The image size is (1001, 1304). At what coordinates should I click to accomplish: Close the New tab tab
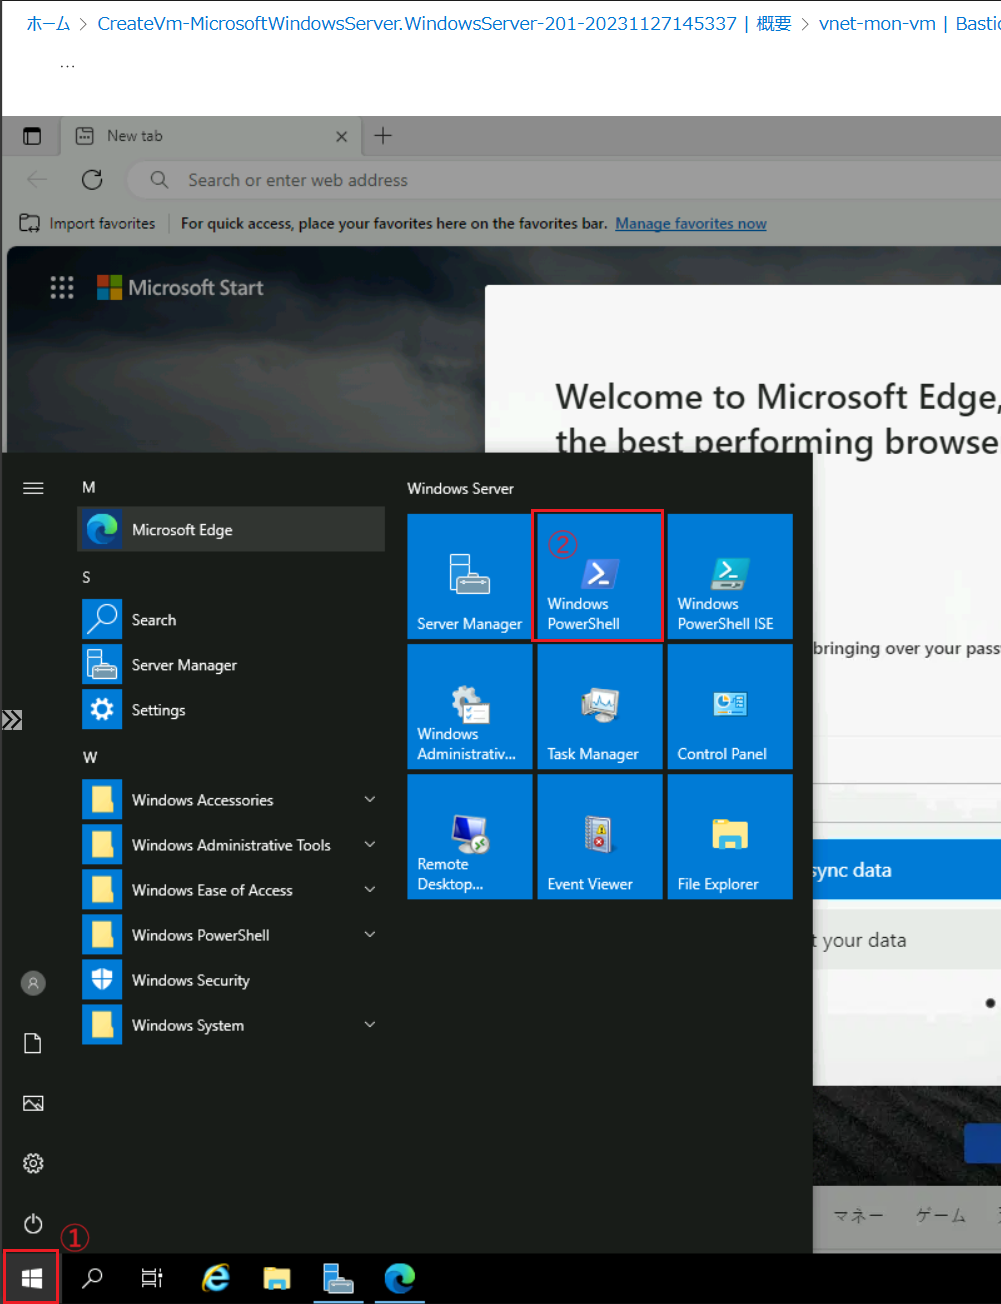click(342, 136)
